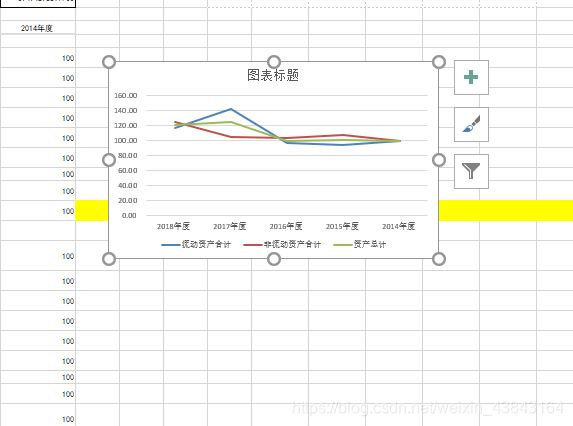Click the 80.00 vertical axis value
This screenshot has height=426, width=573.
pyautogui.click(x=128, y=156)
